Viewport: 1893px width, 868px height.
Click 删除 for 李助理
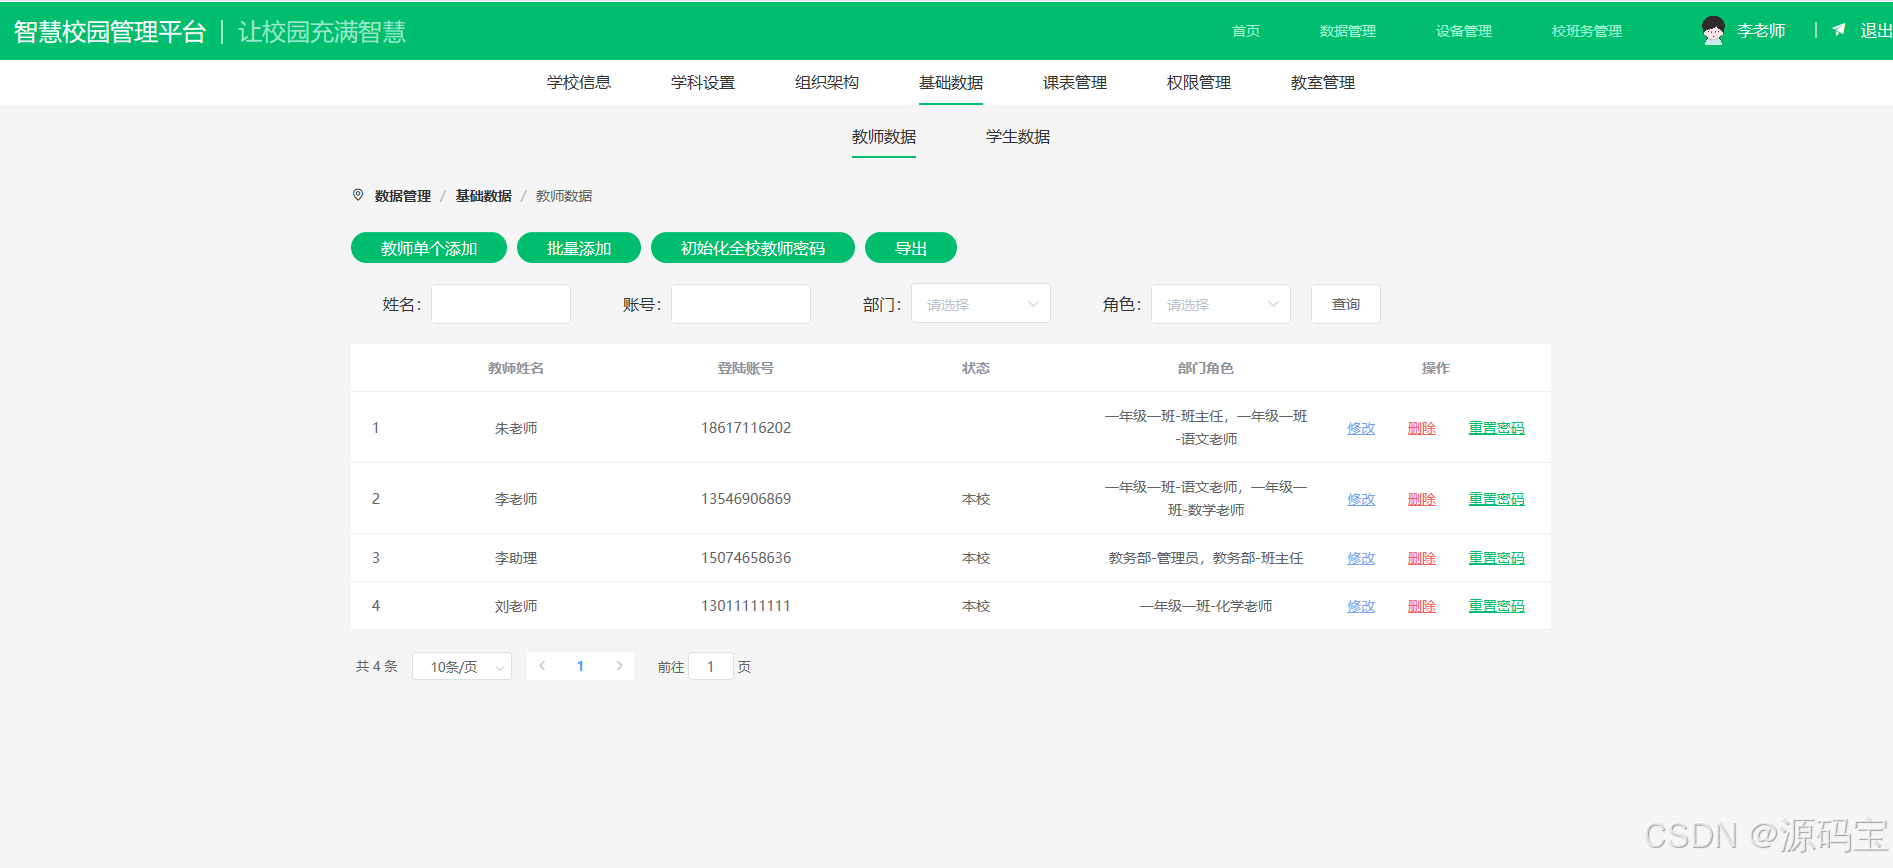(1422, 558)
